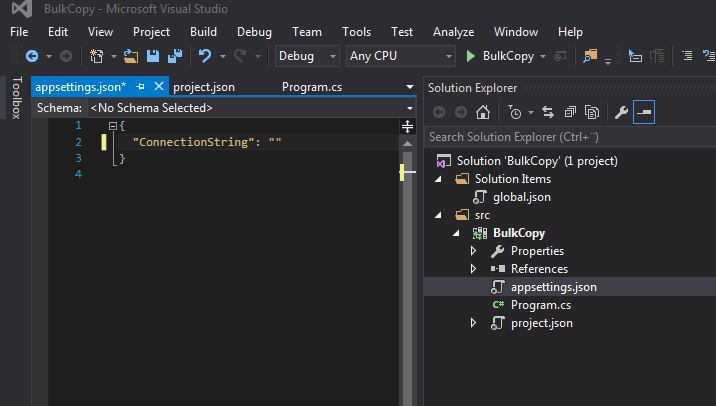The image size is (716, 406).
Task: Click the Collapse All icon in Solution Explorer
Action: tap(570, 112)
